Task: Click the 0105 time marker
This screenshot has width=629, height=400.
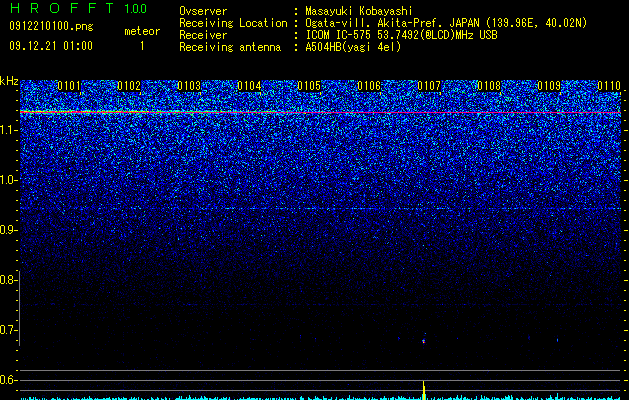Action: pos(309,86)
